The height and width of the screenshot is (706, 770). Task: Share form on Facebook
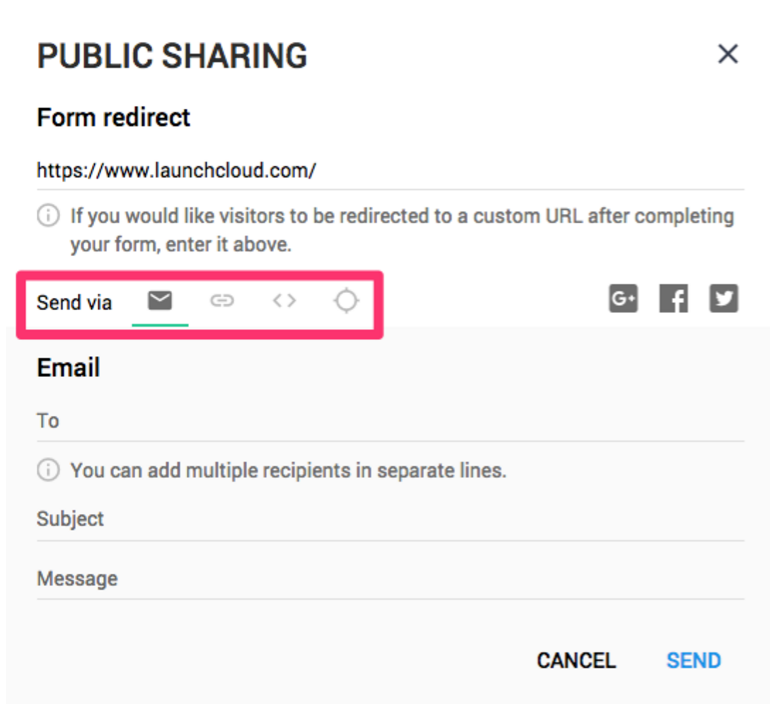pyautogui.click(x=673, y=298)
